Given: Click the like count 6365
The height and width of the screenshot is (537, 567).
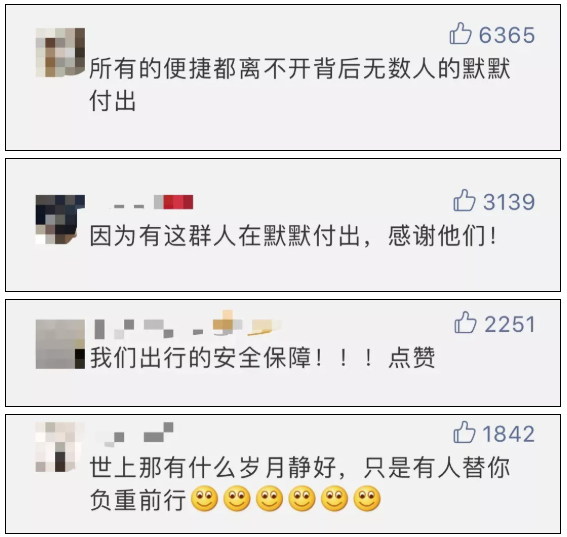Looking at the screenshot, I should point(507,35).
